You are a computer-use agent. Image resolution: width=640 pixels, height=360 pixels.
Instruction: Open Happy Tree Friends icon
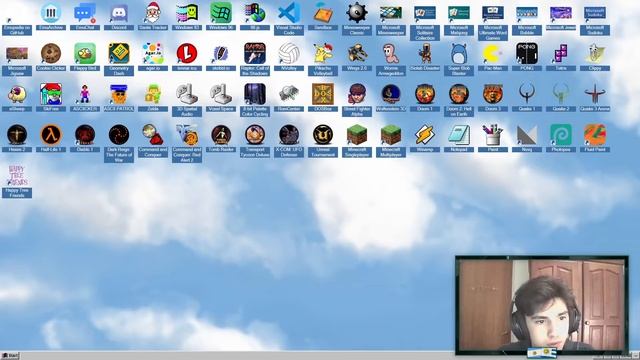pyautogui.click(x=17, y=176)
